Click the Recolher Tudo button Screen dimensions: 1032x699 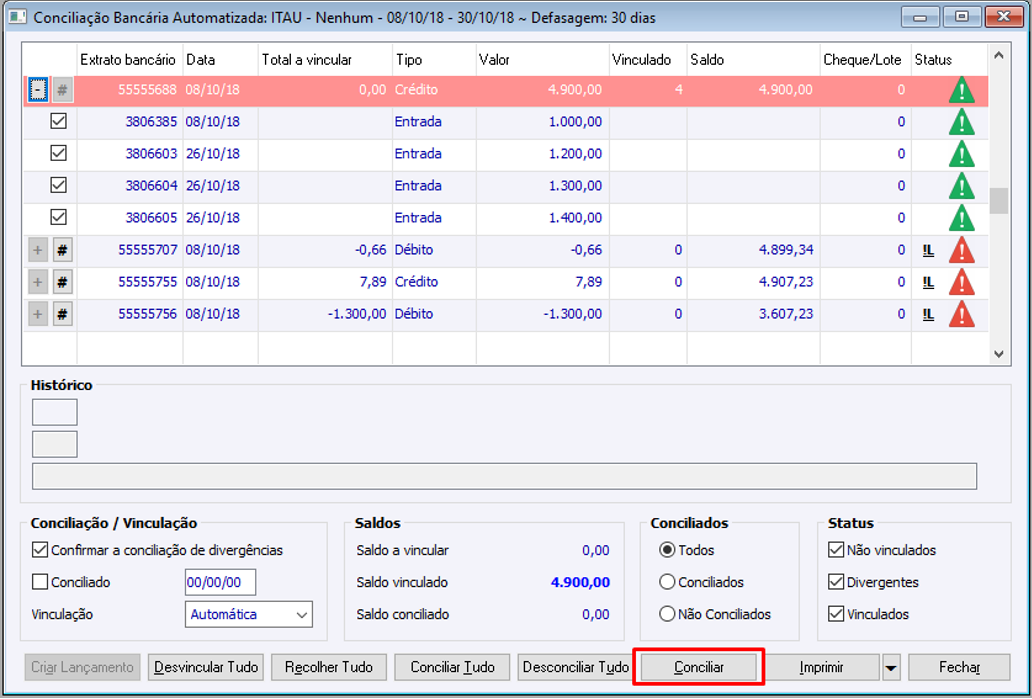(x=328, y=667)
